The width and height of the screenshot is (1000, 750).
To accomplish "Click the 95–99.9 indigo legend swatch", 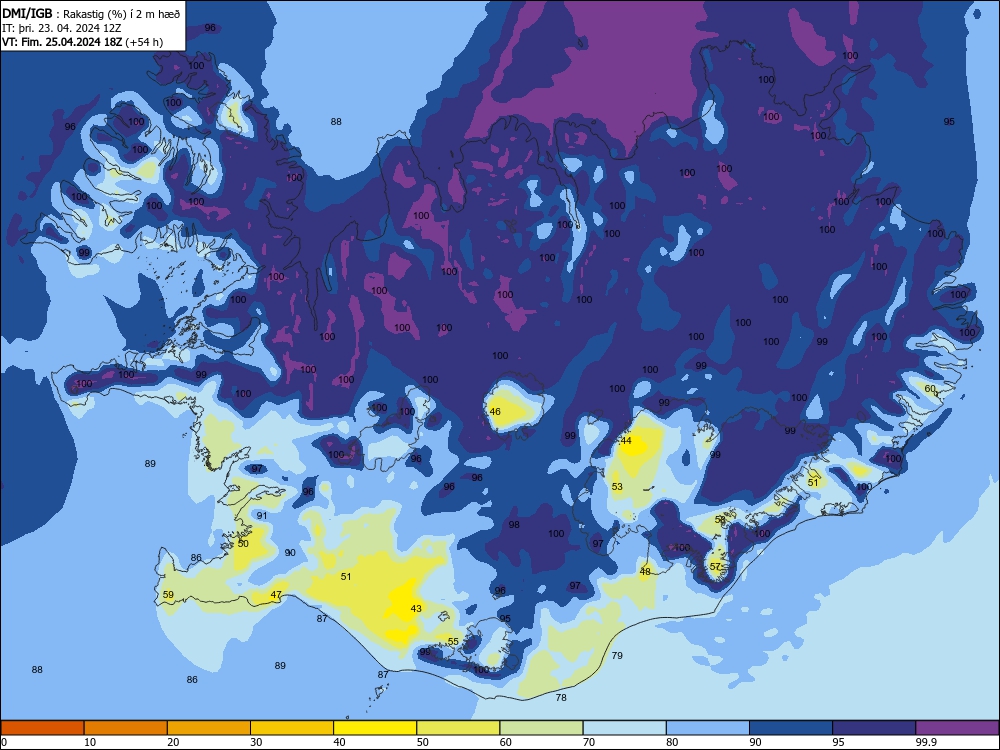I will click(x=874, y=728).
